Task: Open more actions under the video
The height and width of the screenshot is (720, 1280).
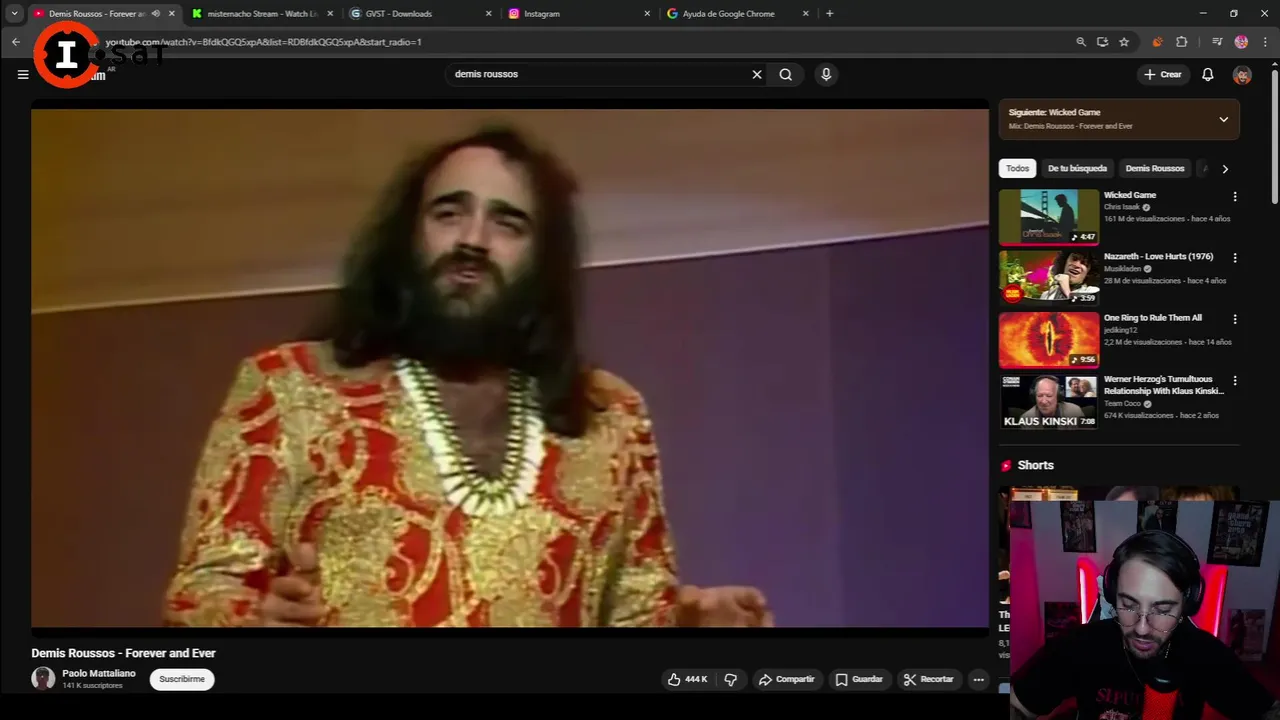Action: point(978,679)
